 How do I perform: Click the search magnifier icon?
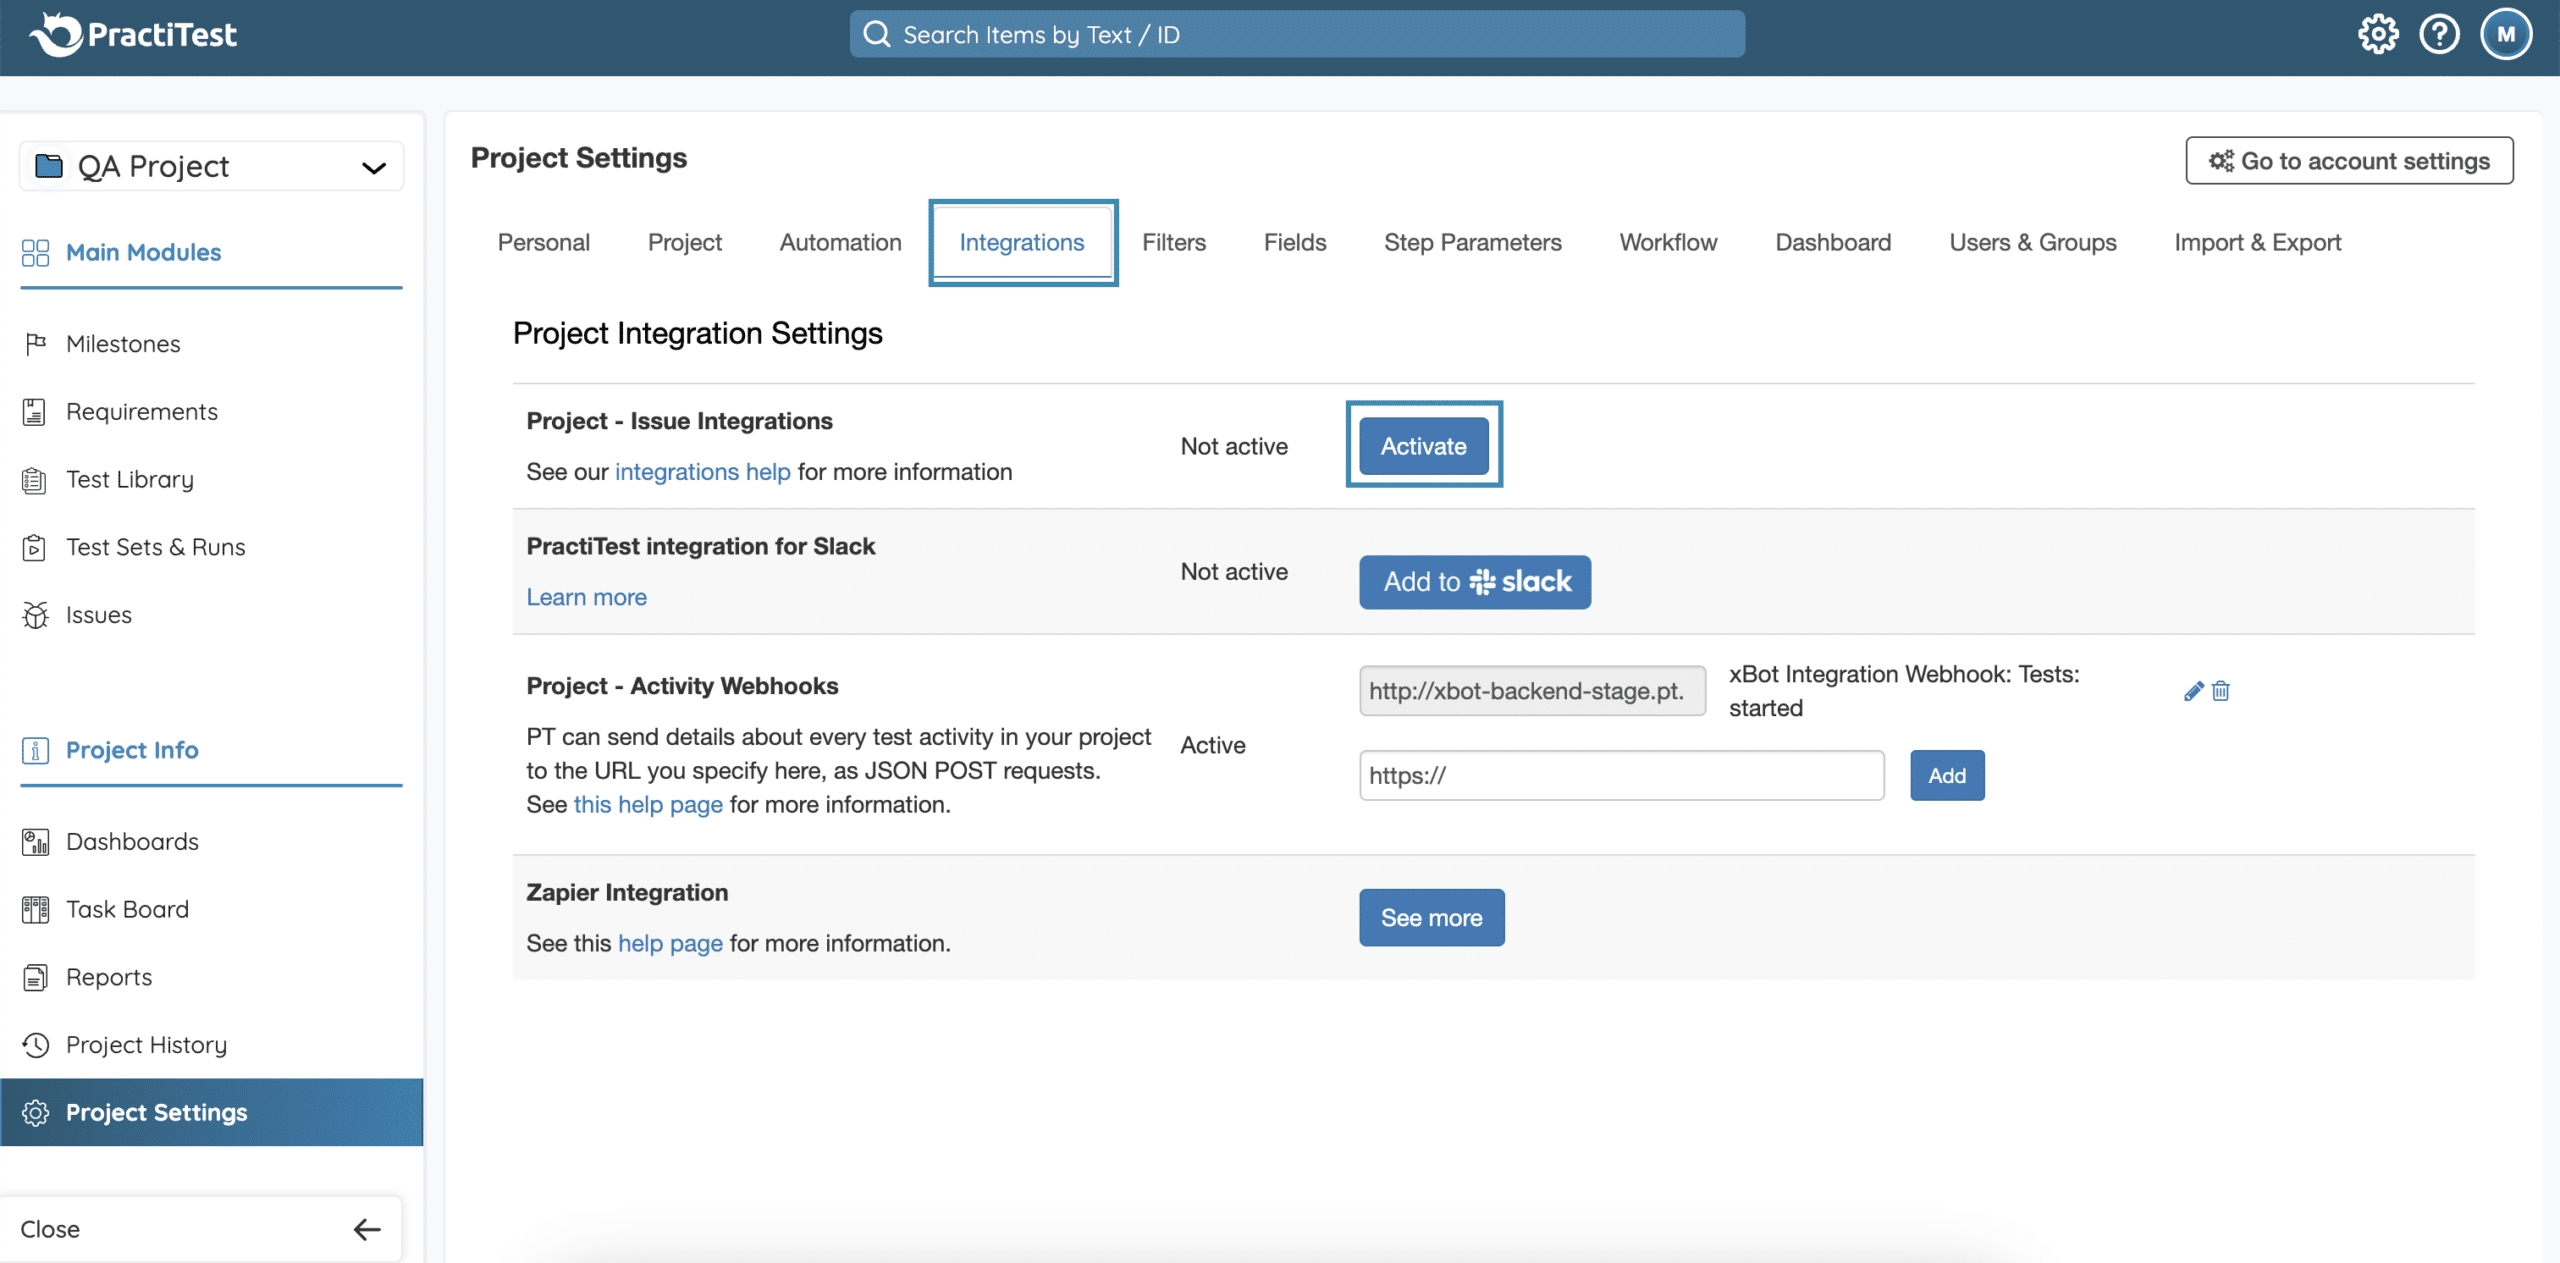tap(877, 35)
